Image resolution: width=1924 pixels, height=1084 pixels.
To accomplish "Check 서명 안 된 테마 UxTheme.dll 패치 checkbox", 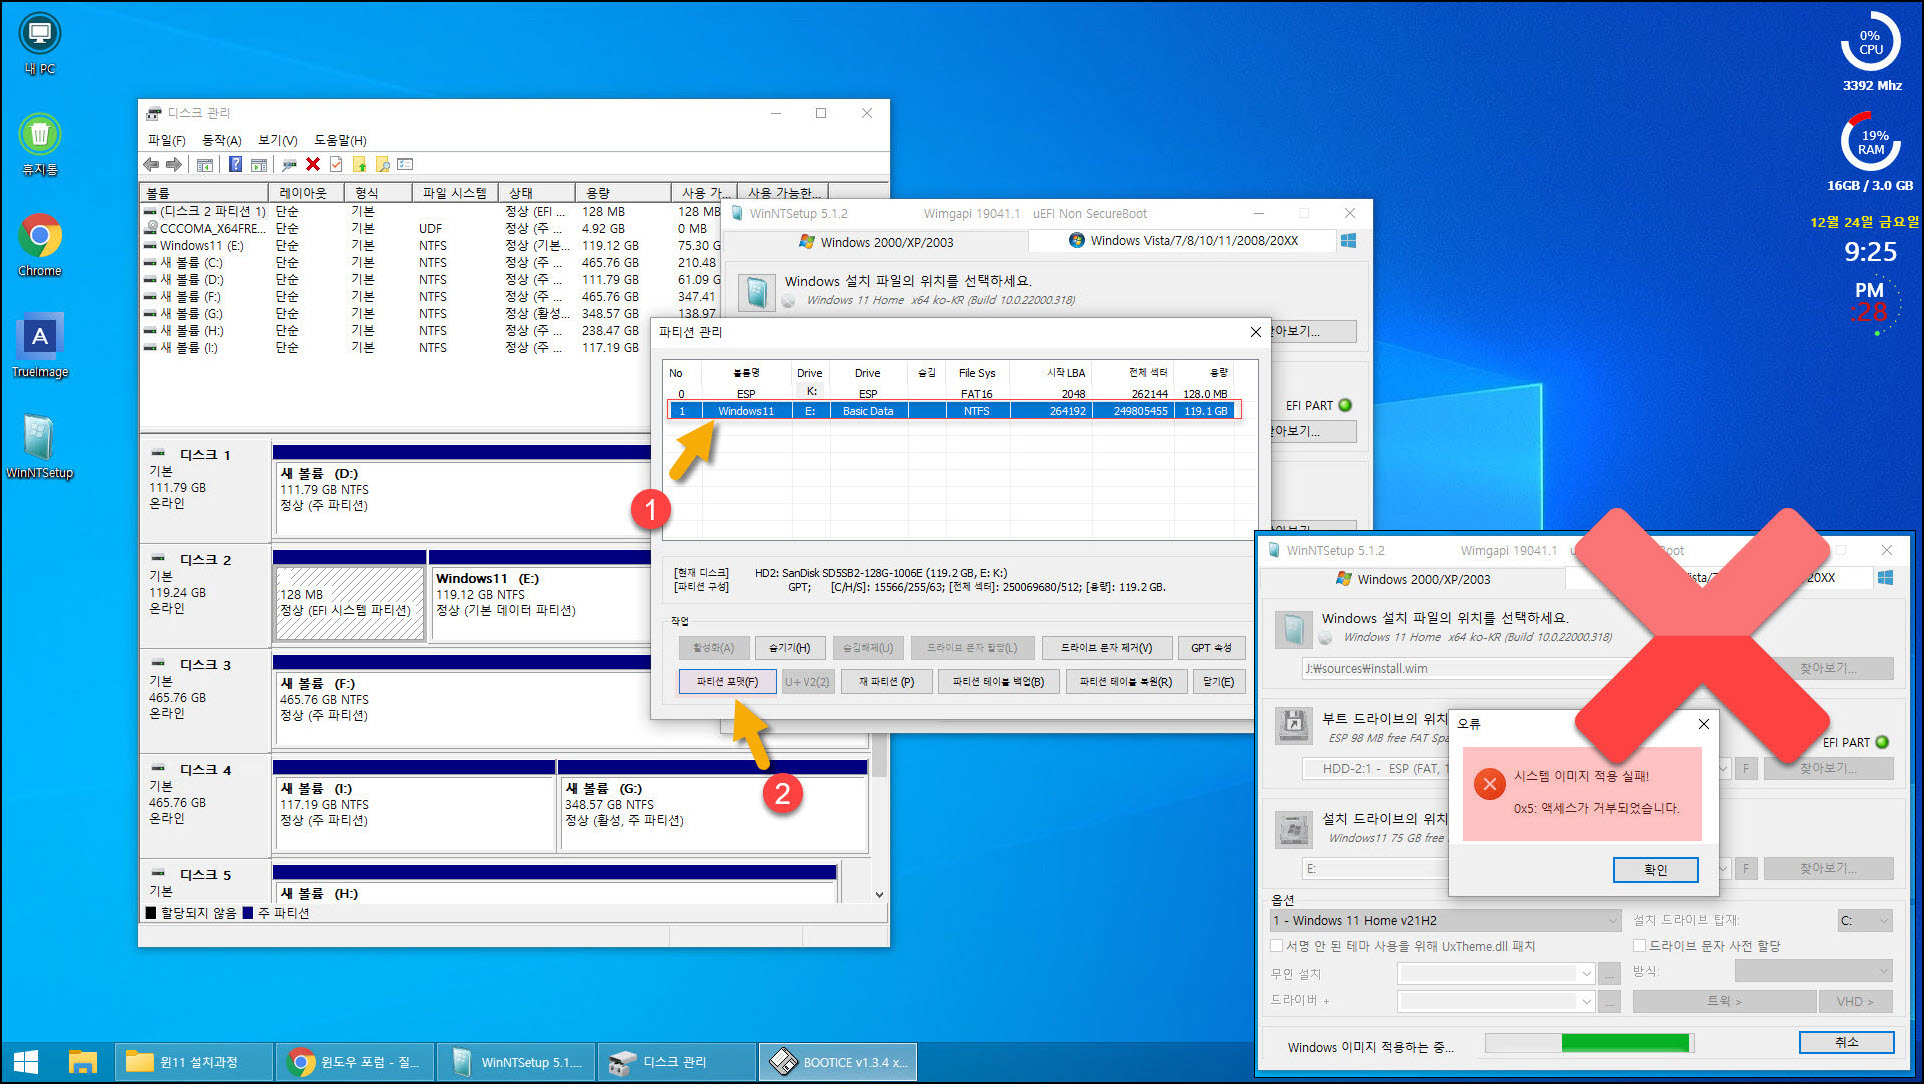I will click(x=1277, y=946).
